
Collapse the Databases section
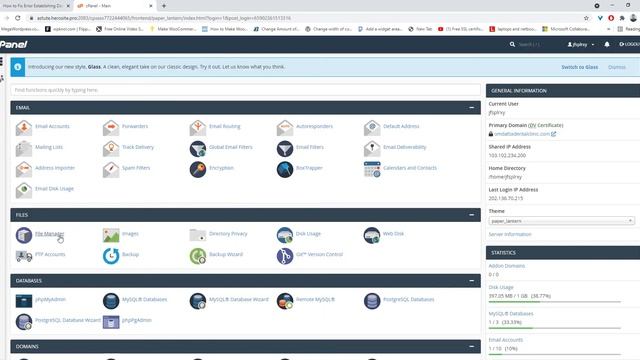(471, 281)
